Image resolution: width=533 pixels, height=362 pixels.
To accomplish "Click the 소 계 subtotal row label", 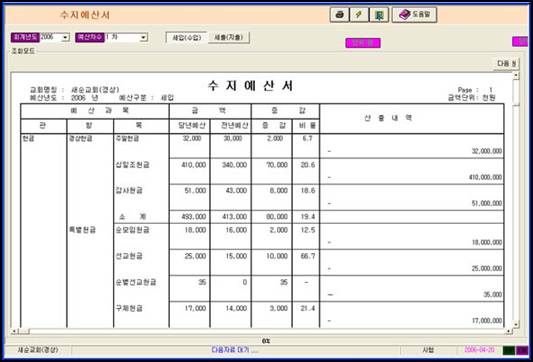I will [x=132, y=217].
